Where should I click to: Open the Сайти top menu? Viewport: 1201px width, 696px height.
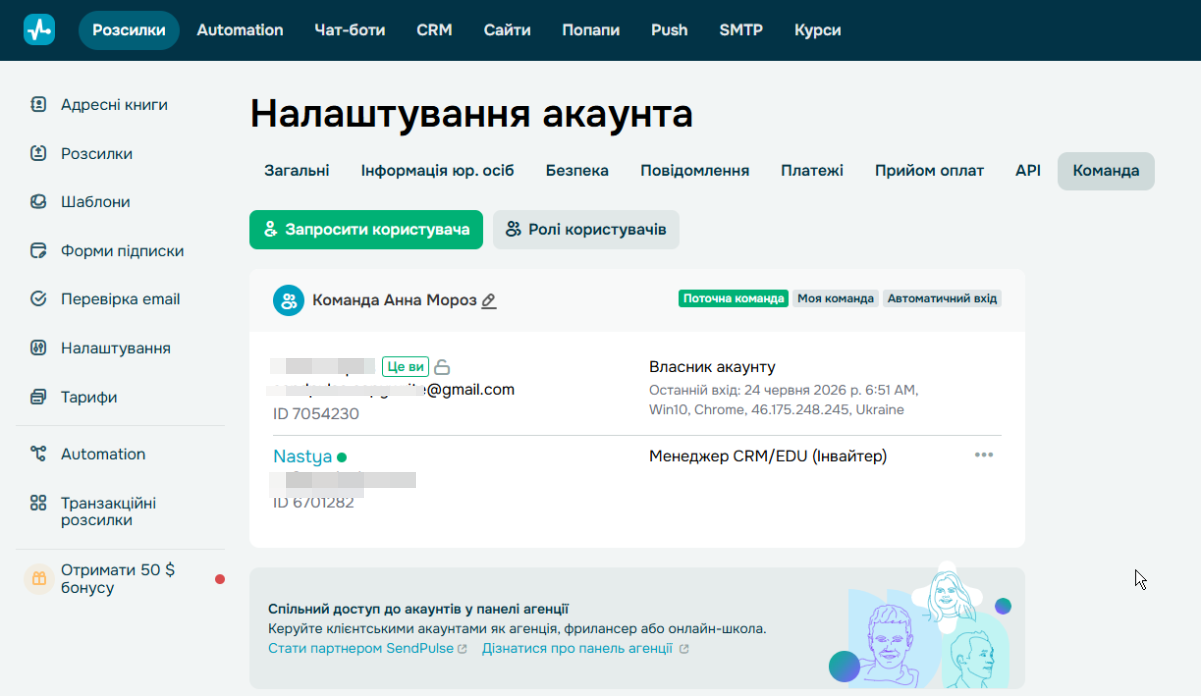point(507,30)
